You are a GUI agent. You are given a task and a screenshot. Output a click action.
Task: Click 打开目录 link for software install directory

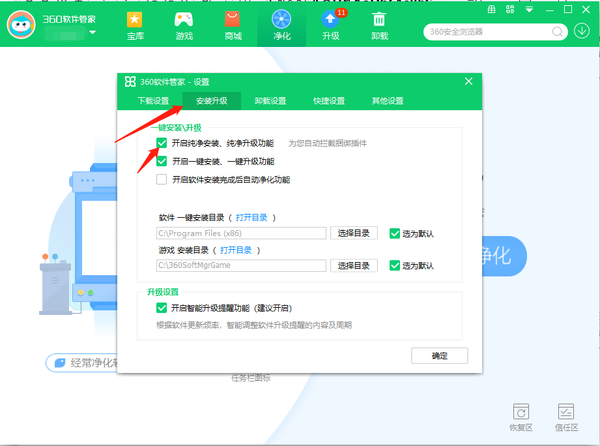(x=253, y=217)
